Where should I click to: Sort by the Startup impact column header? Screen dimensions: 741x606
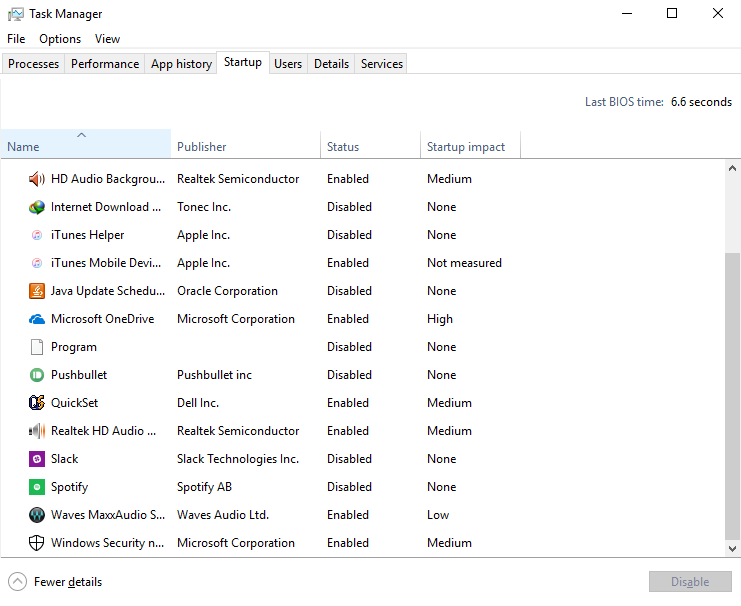[x=470, y=144]
